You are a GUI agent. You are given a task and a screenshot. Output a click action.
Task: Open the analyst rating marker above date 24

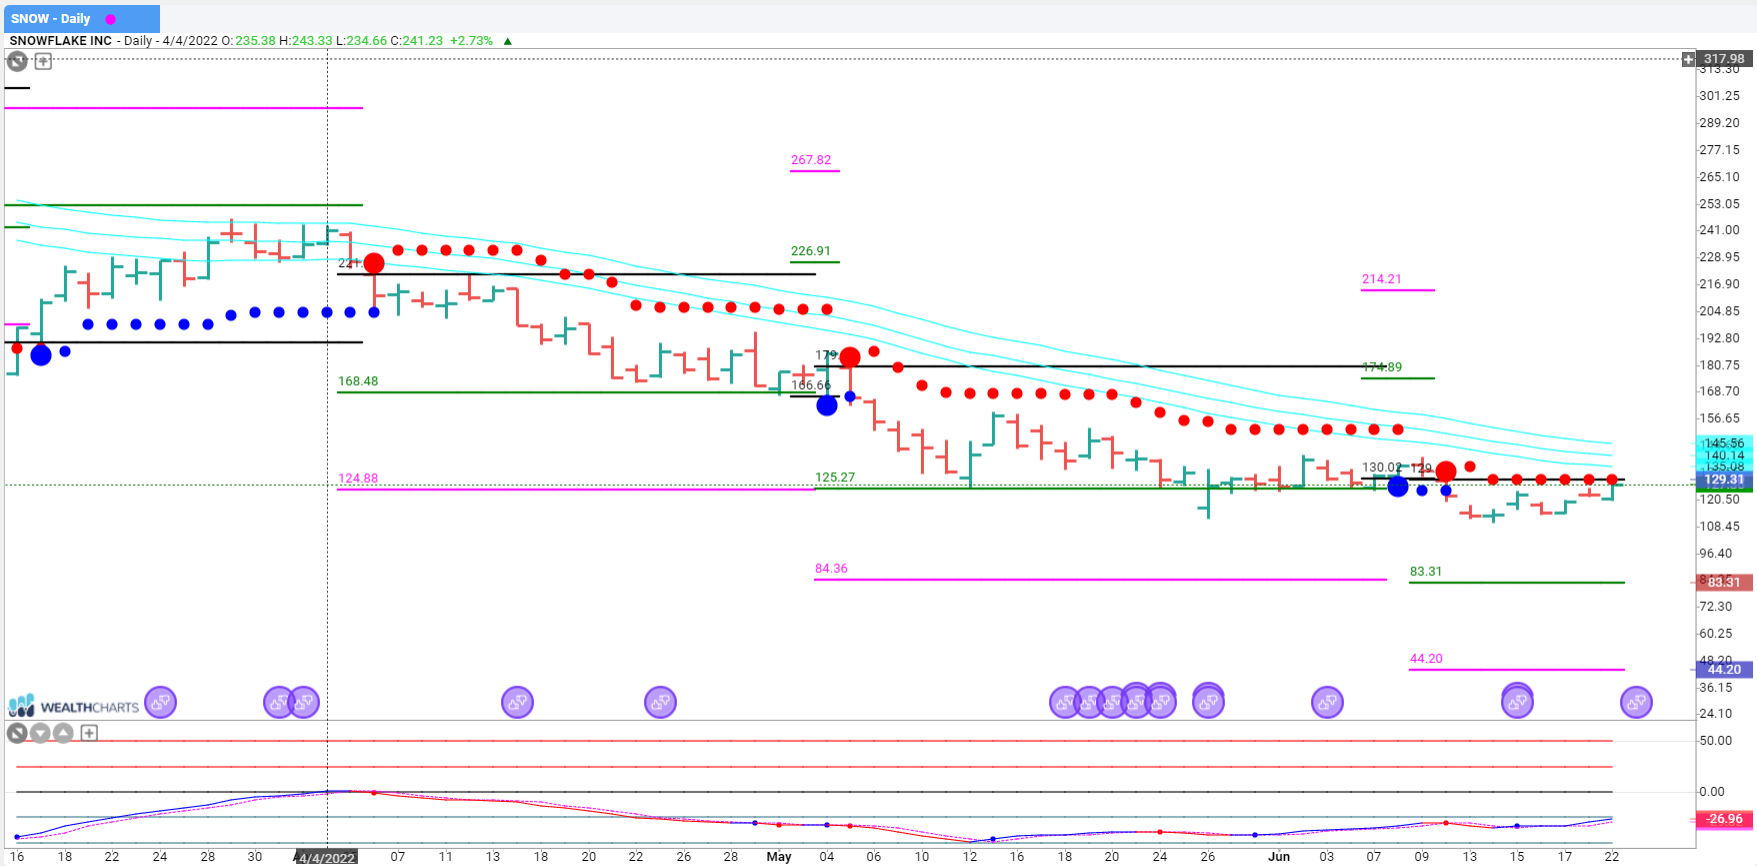[160, 702]
